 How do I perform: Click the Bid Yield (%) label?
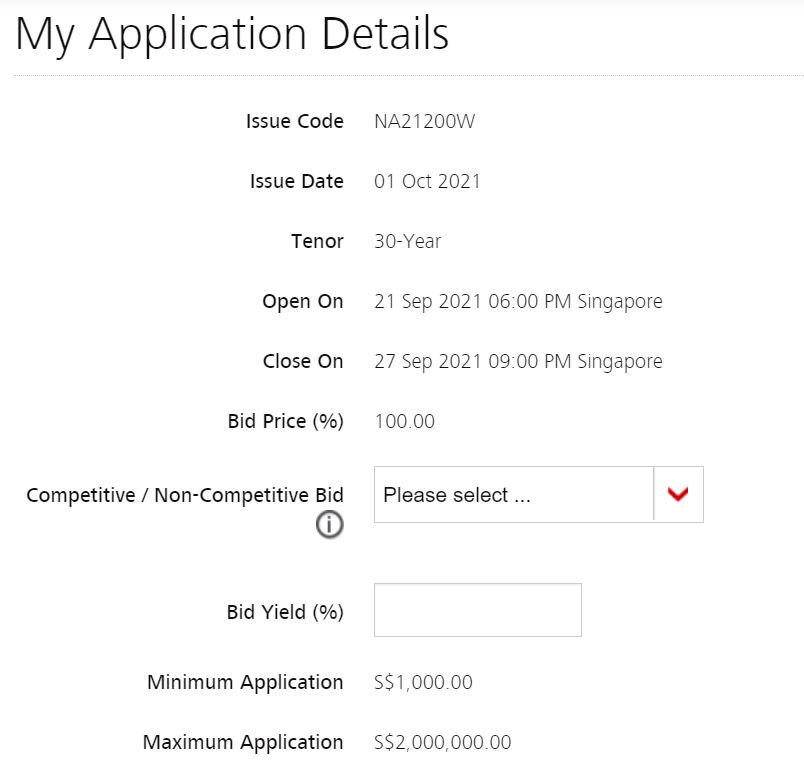[285, 612]
